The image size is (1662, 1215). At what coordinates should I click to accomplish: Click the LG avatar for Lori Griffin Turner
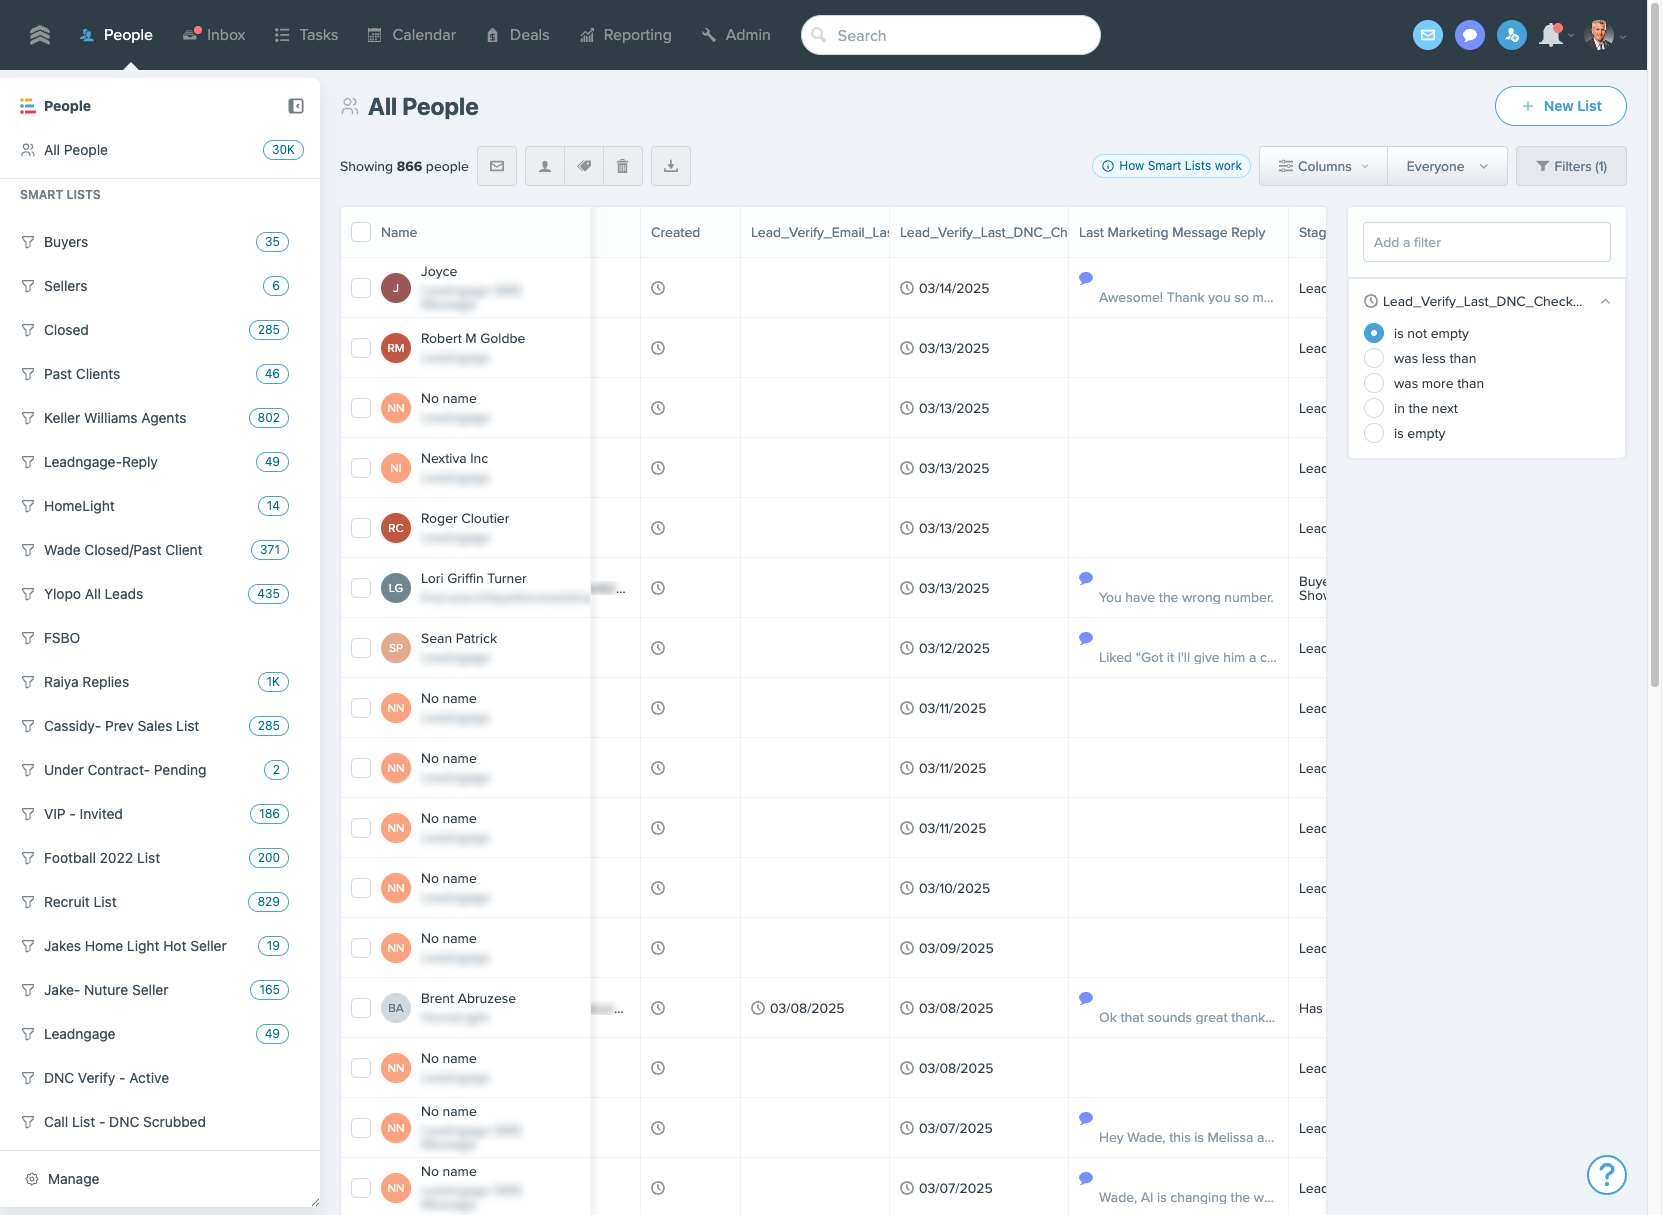click(396, 588)
